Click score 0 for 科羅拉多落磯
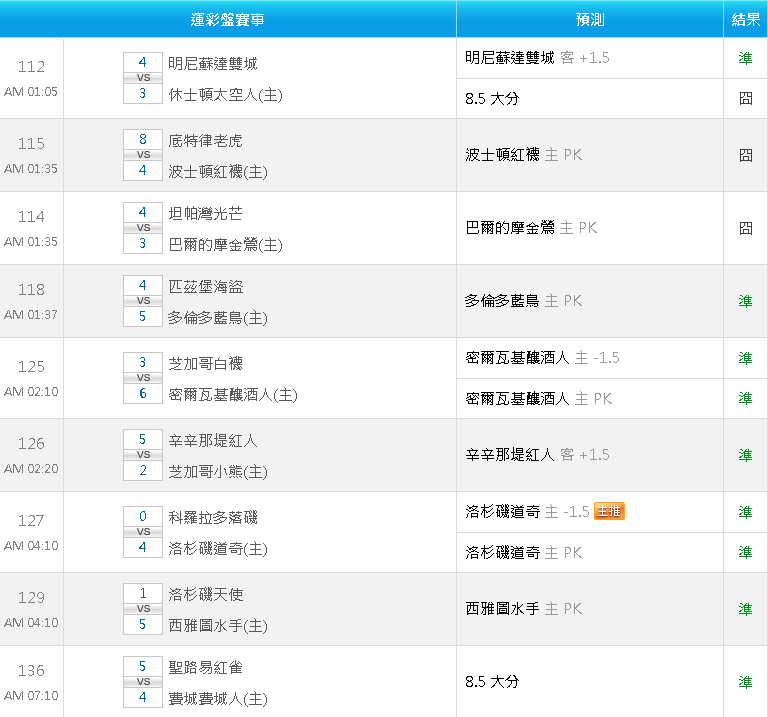The width and height of the screenshot is (768, 717). [143, 516]
